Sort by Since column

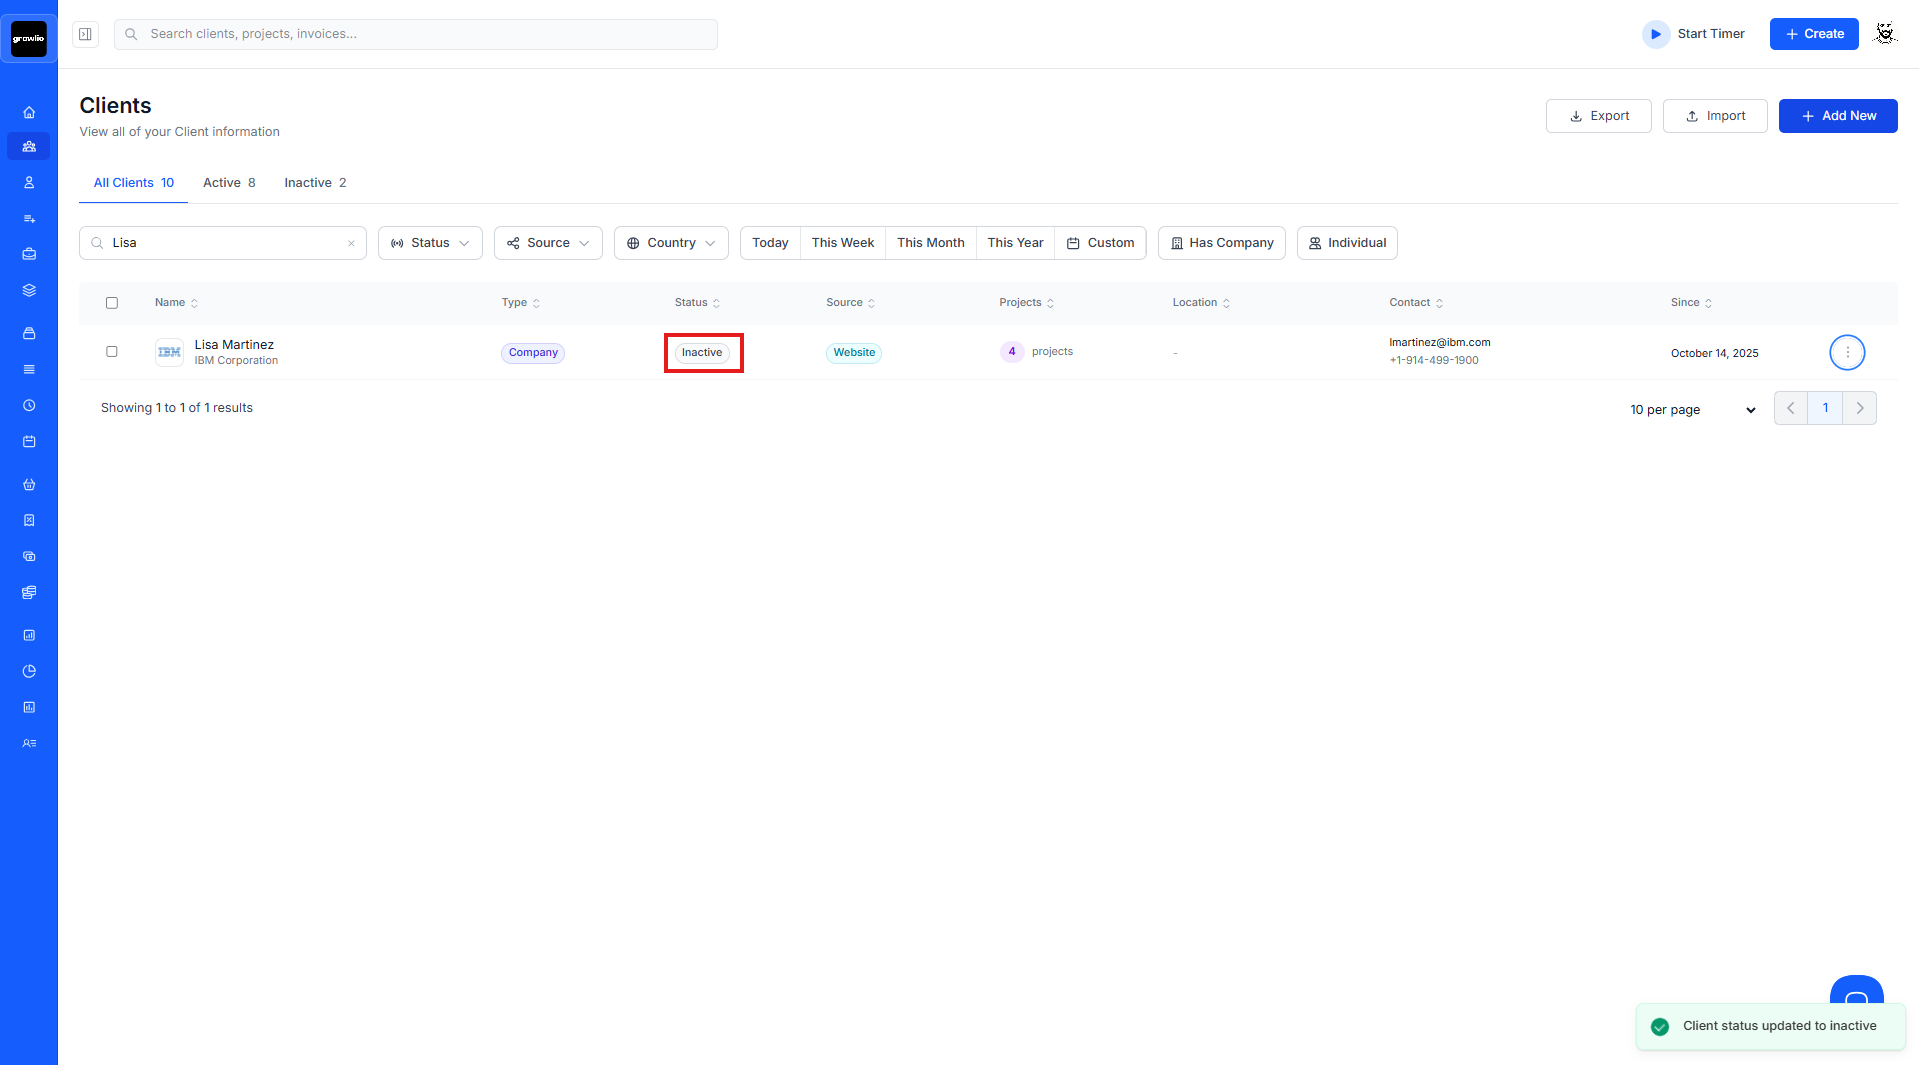click(1691, 303)
